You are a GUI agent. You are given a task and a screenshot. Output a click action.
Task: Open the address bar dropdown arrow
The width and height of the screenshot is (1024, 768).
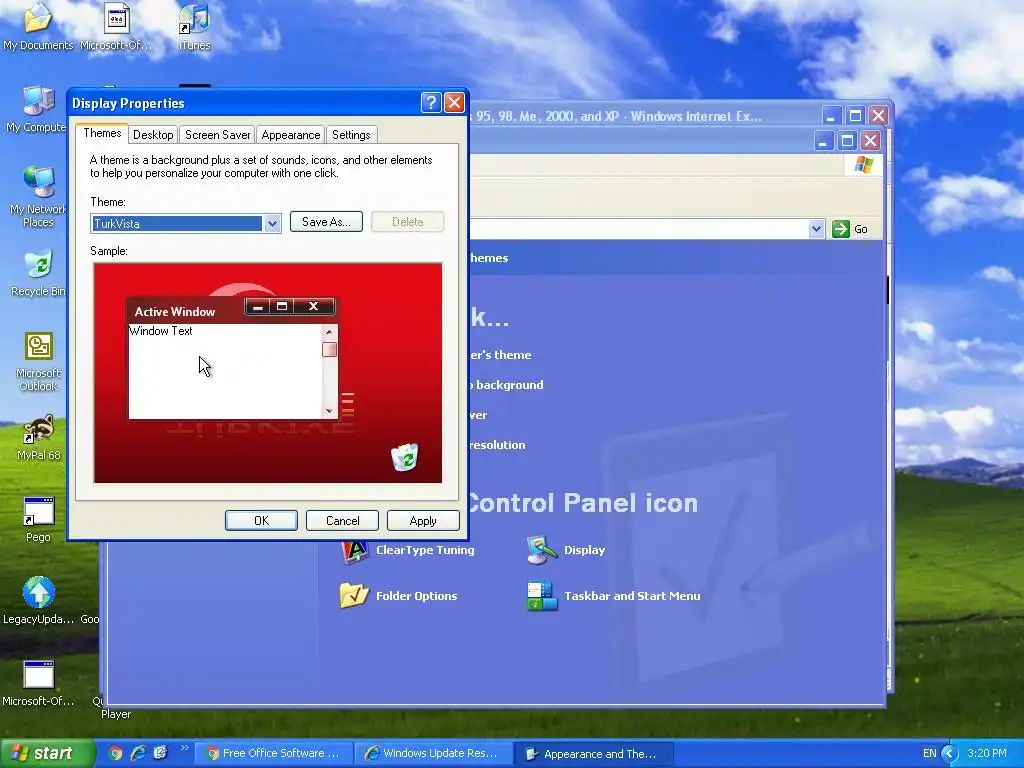(816, 229)
